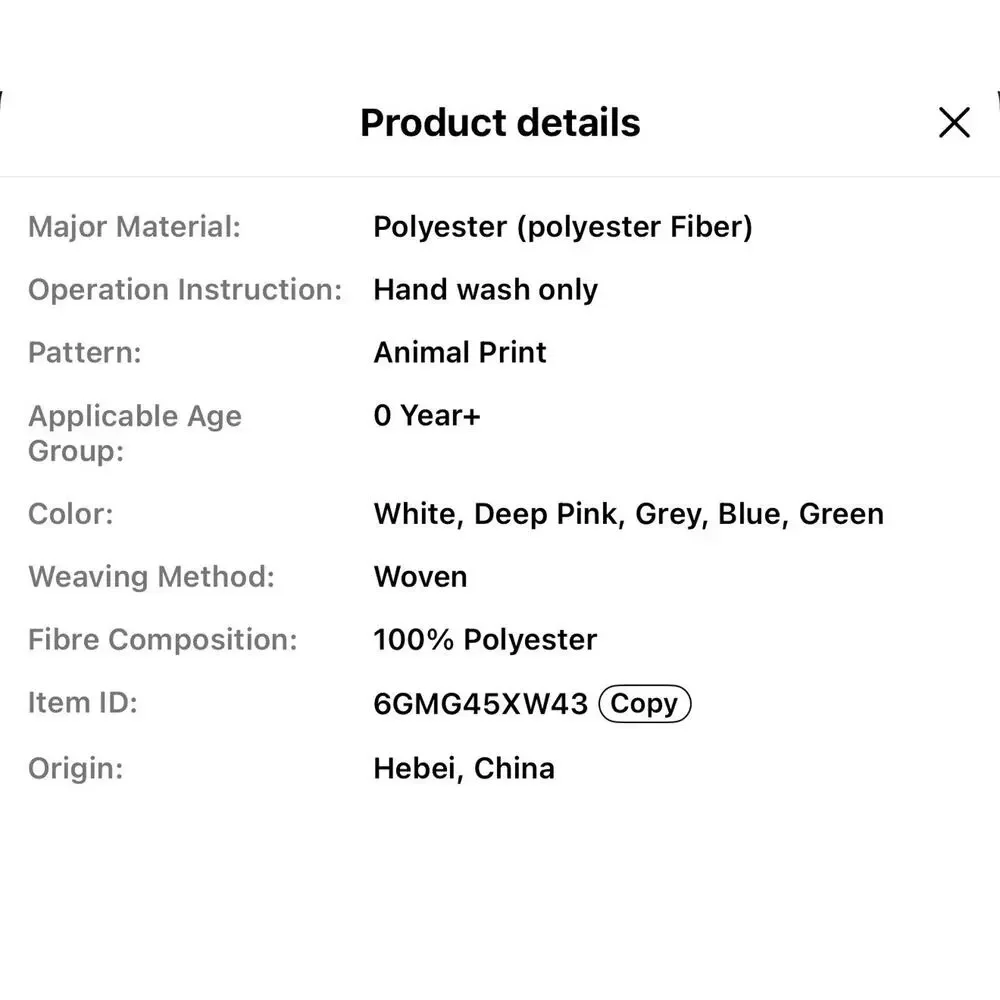This screenshot has width=1000, height=1000.
Task: Click the White, Deep Pink color list
Action: click(x=629, y=514)
